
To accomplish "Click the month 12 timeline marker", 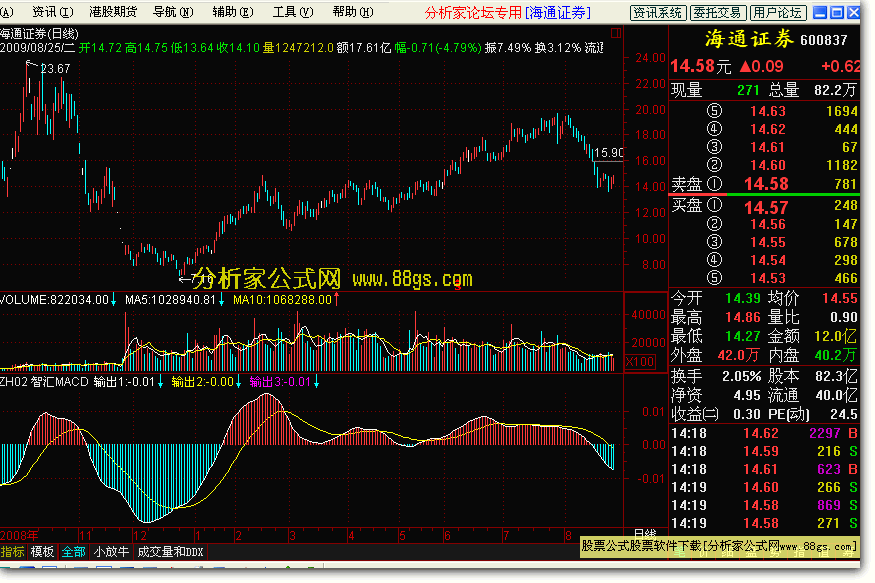I will point(140,536).
